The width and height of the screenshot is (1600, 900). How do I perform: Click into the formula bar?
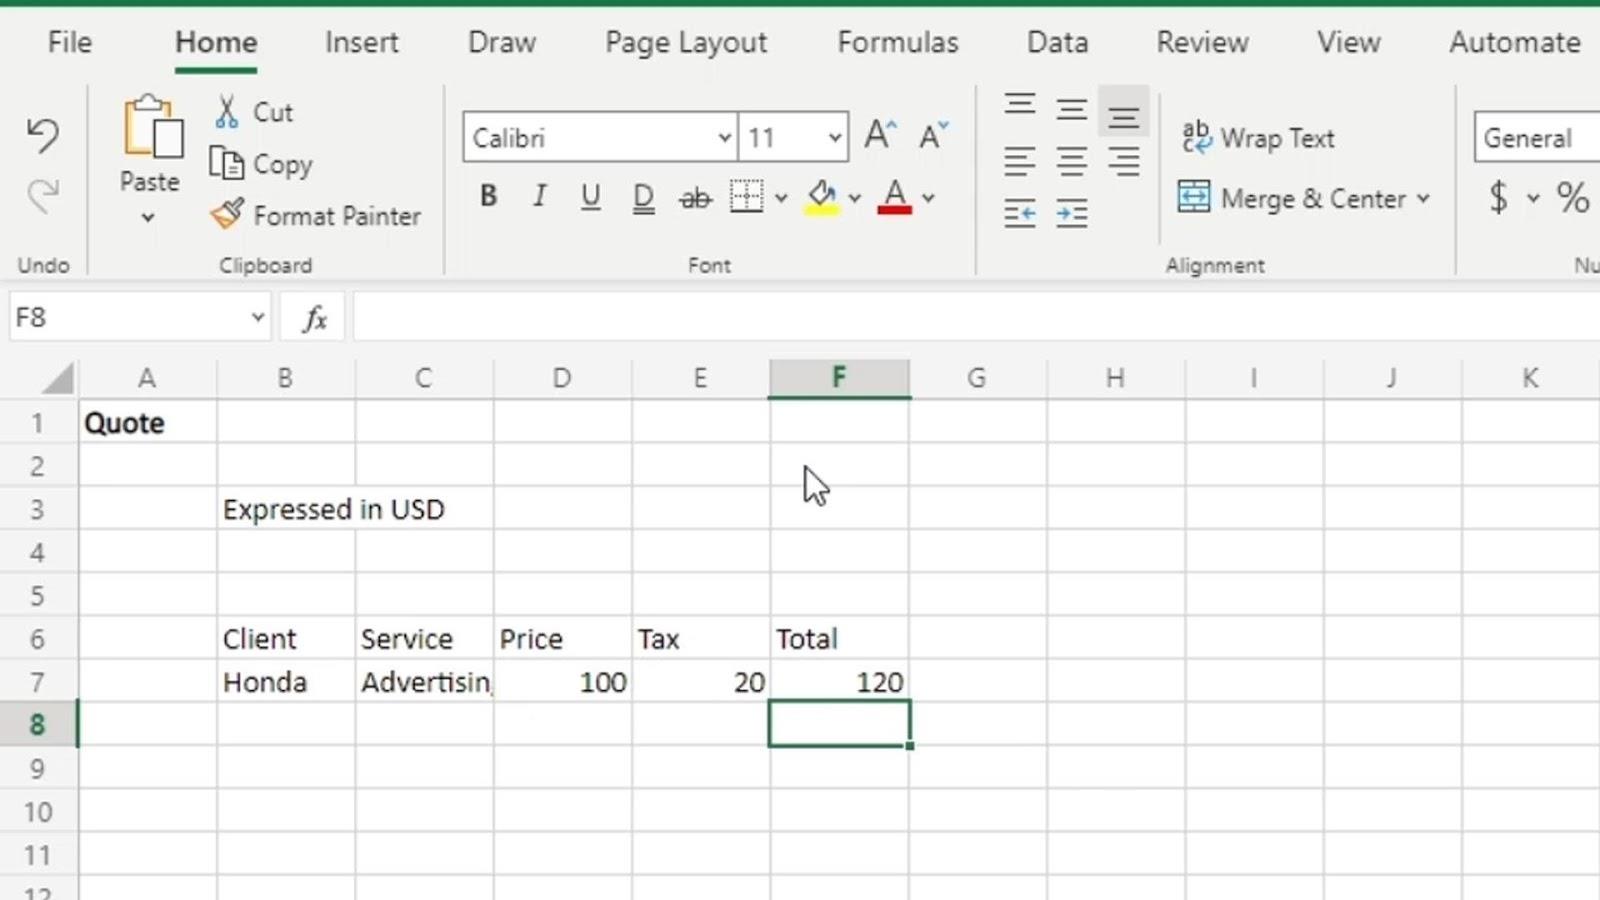coord(976,317)
